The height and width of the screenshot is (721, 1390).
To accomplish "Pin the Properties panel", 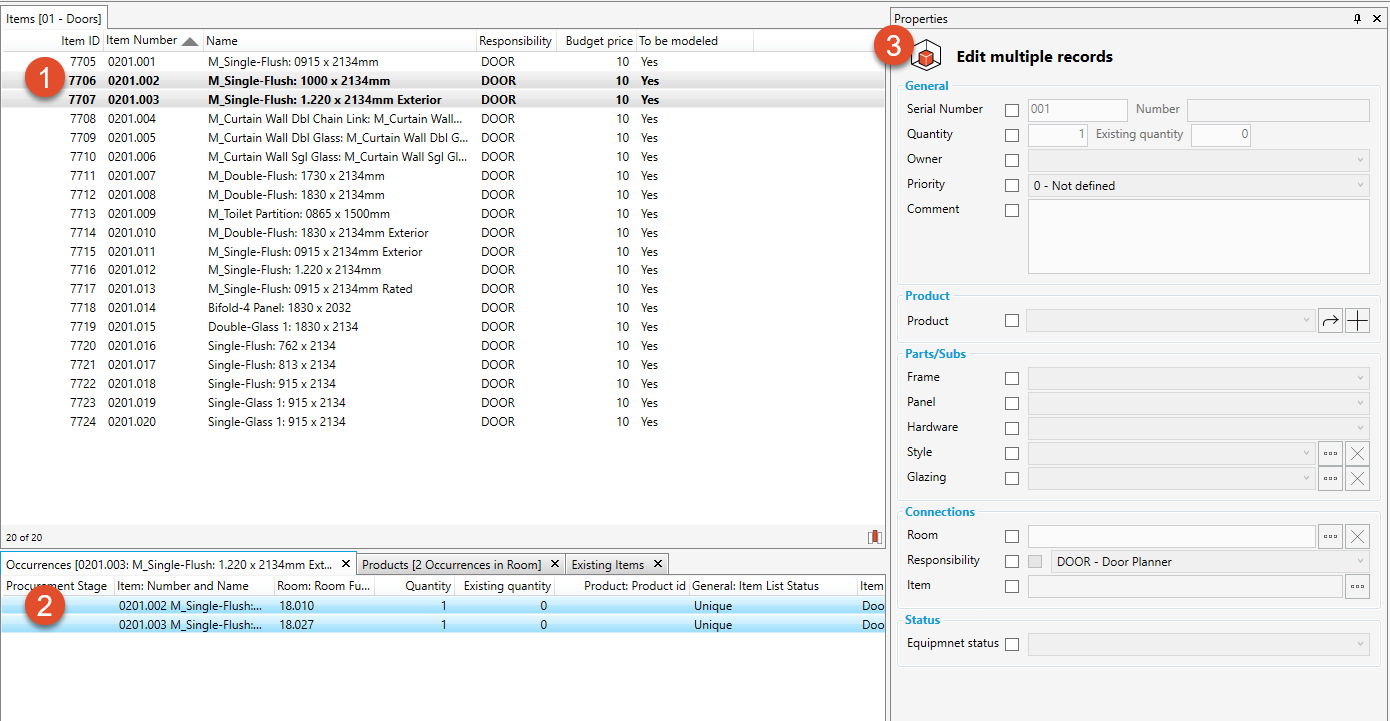I will pos(1357,19).
